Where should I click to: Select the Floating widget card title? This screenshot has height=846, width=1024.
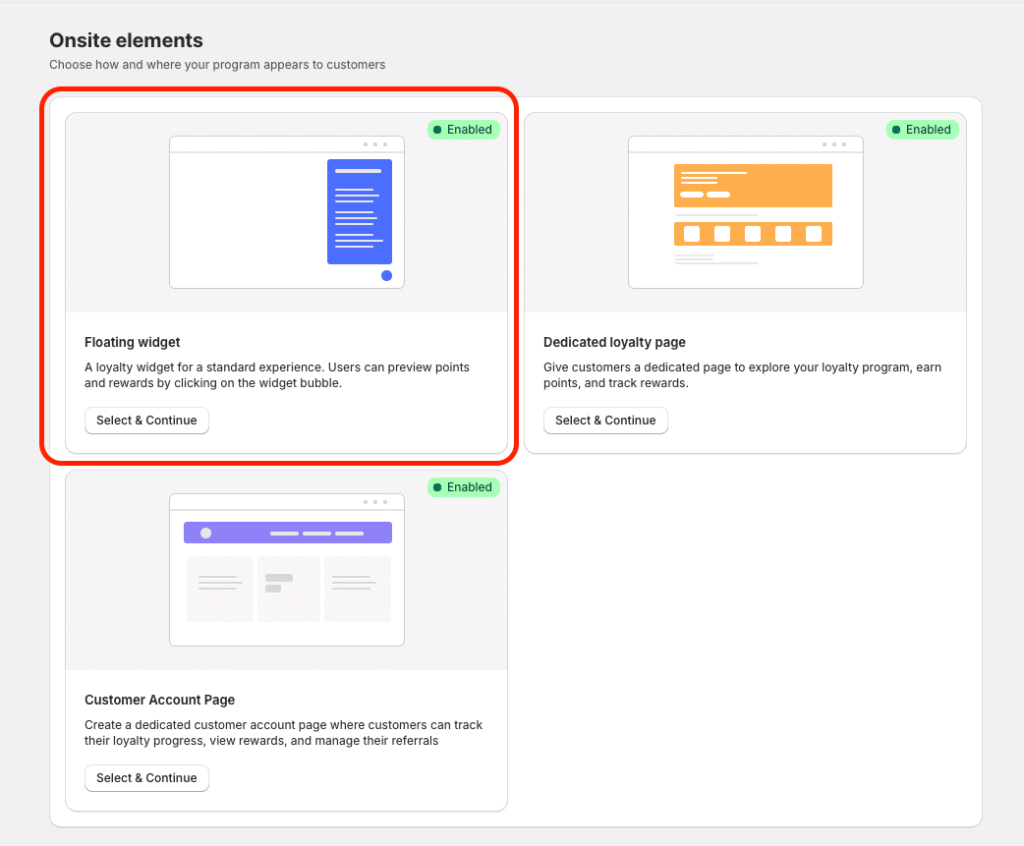point(132,342)
